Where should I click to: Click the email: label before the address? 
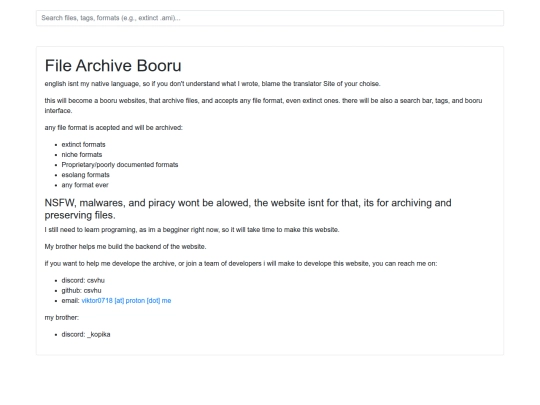[70, 301]
